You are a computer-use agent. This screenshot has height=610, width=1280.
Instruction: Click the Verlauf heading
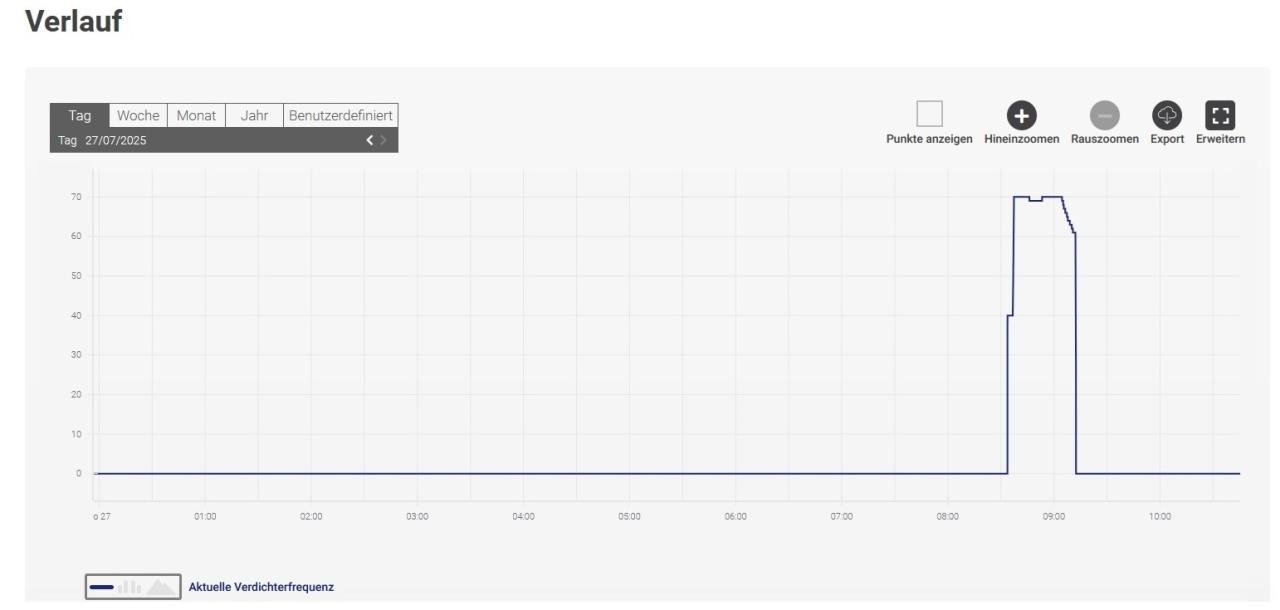(72, 22)
